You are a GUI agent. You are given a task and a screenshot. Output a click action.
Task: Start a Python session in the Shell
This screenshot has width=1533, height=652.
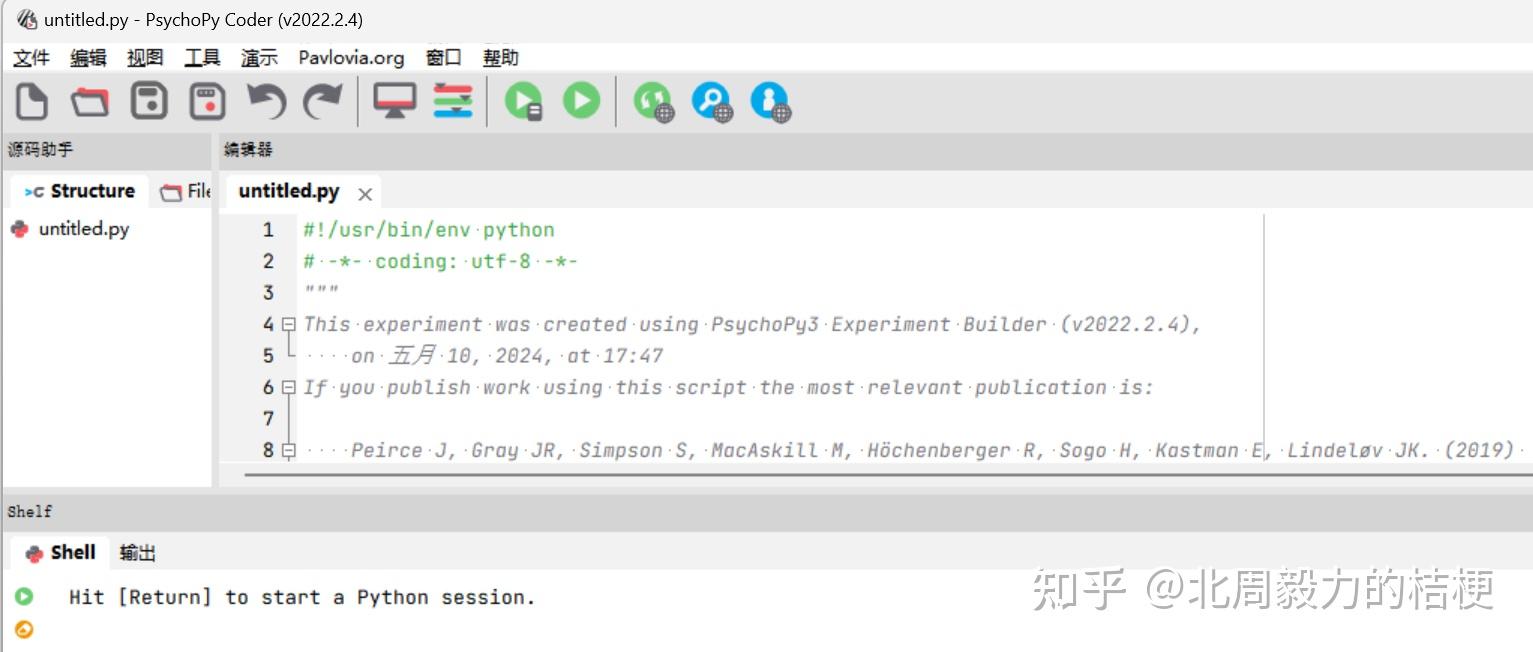tap(300, 597)
